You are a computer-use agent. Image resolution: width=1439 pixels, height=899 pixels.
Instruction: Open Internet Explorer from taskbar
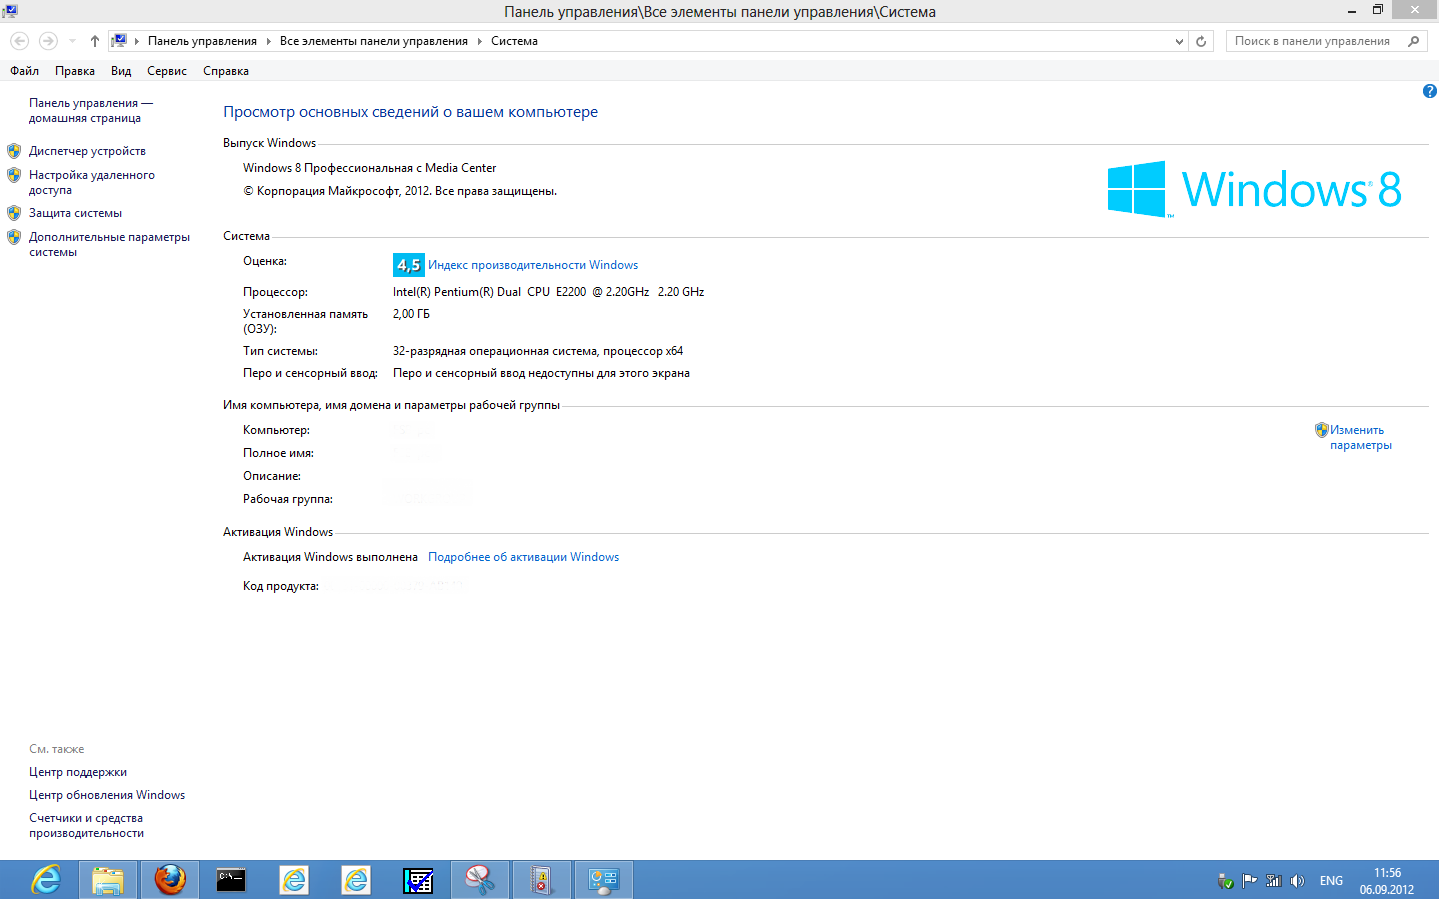click(46, 880)
